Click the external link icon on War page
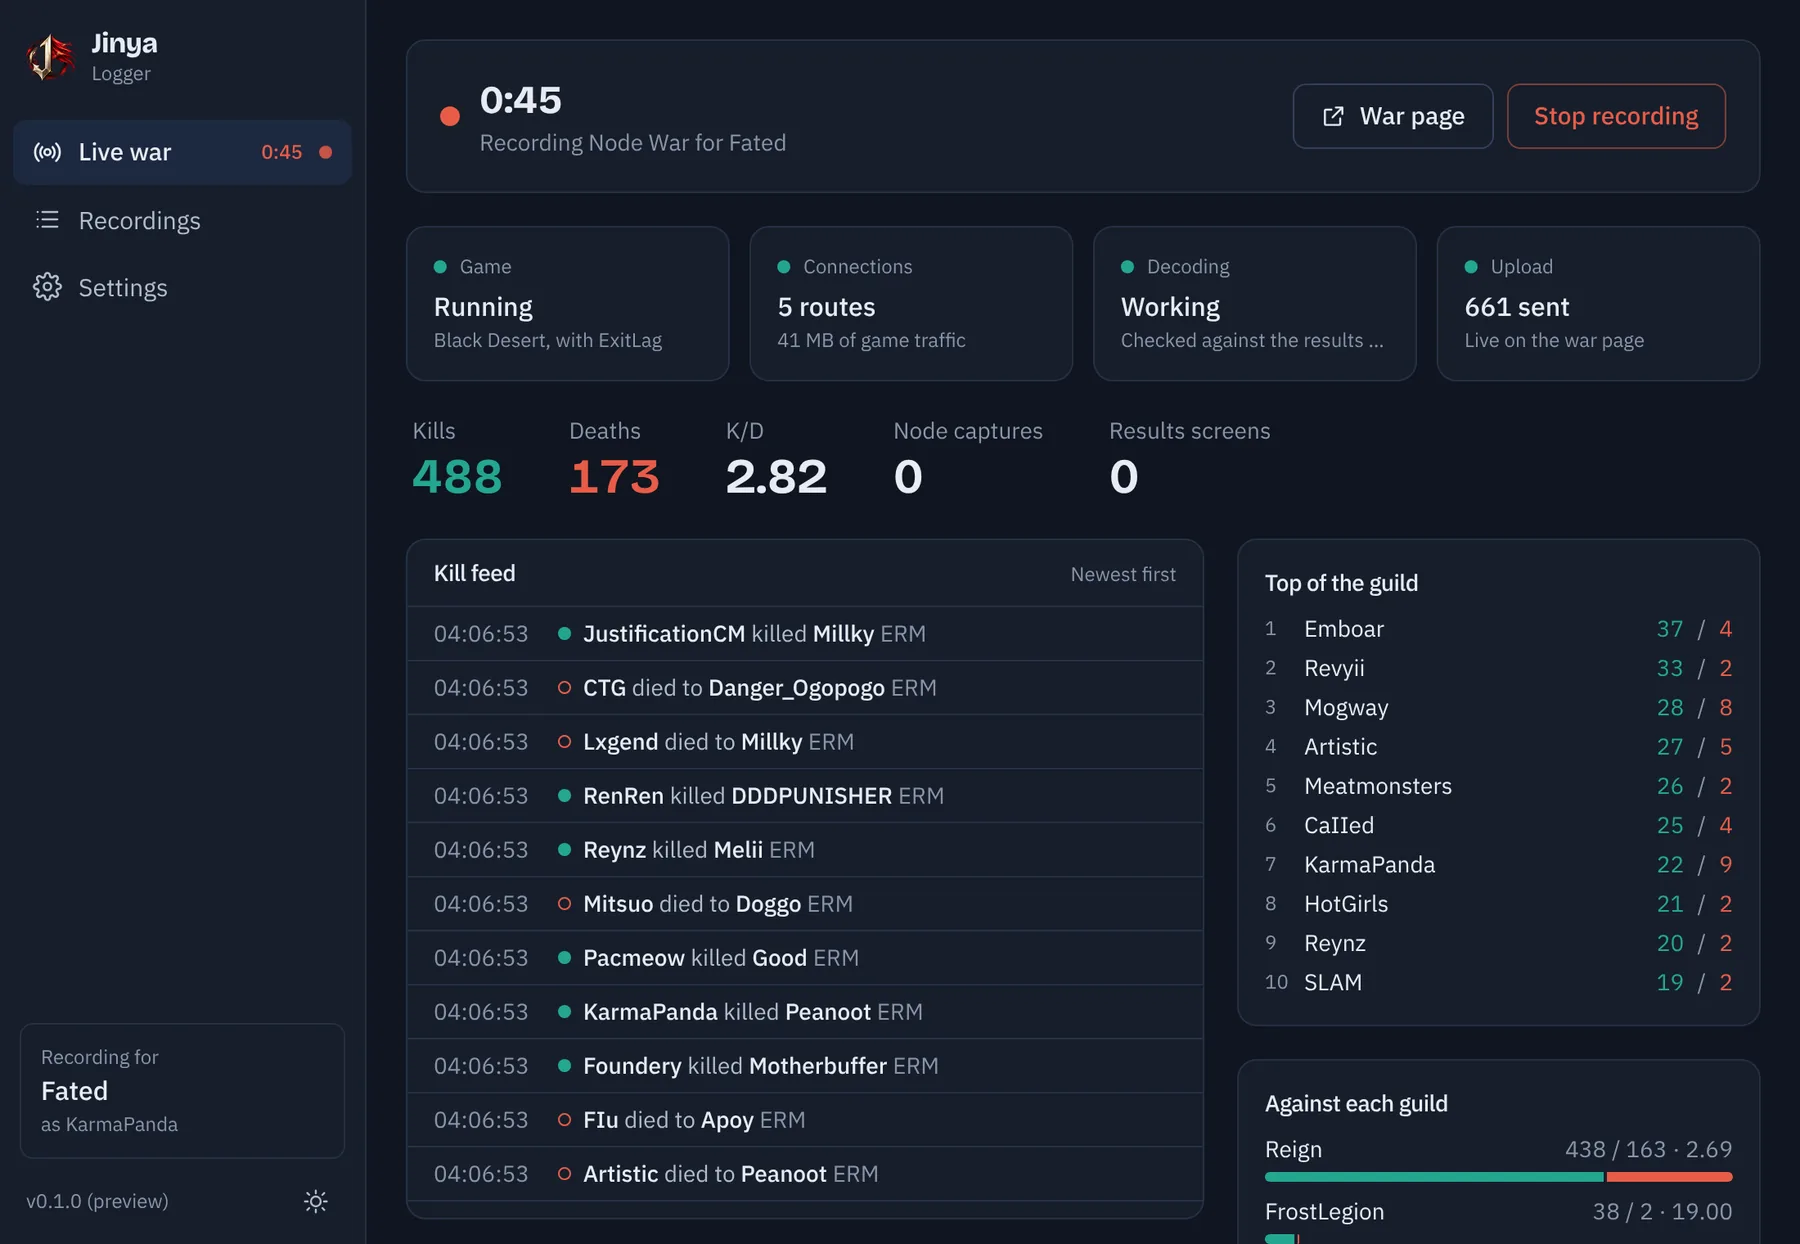This screenshot has width=1800, height=1244. [1333, 117]
